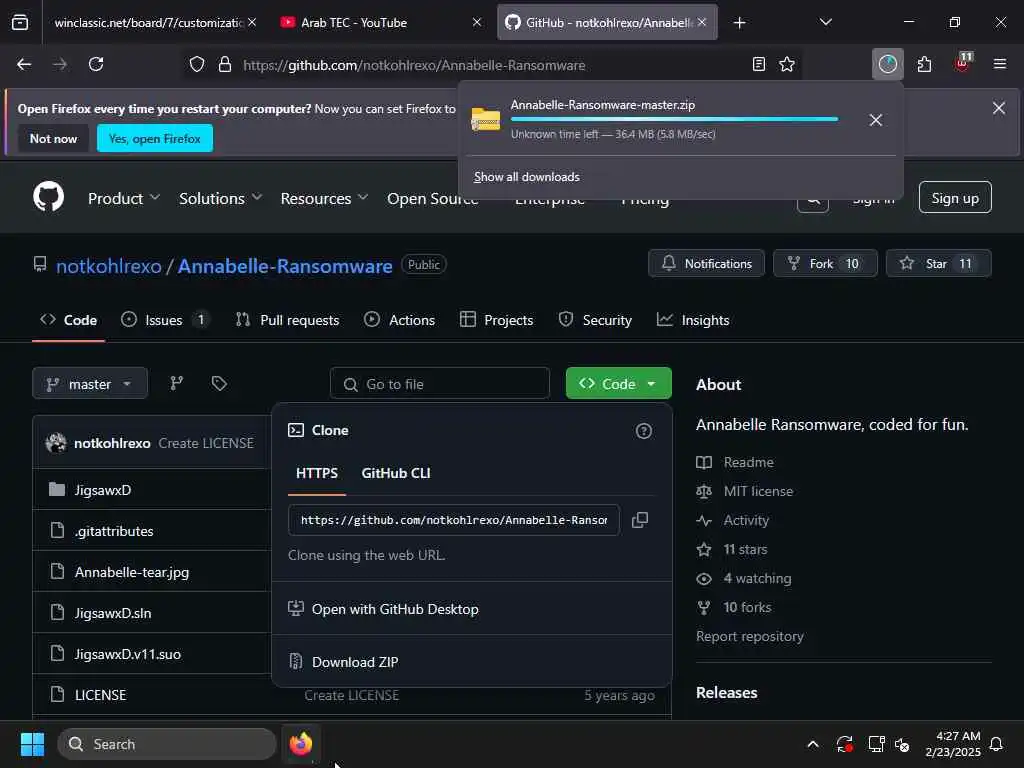The width and height of the screenshot is (1024, 768).
Task: Open the master branch dropdown
Action: [x=90, y=383]
